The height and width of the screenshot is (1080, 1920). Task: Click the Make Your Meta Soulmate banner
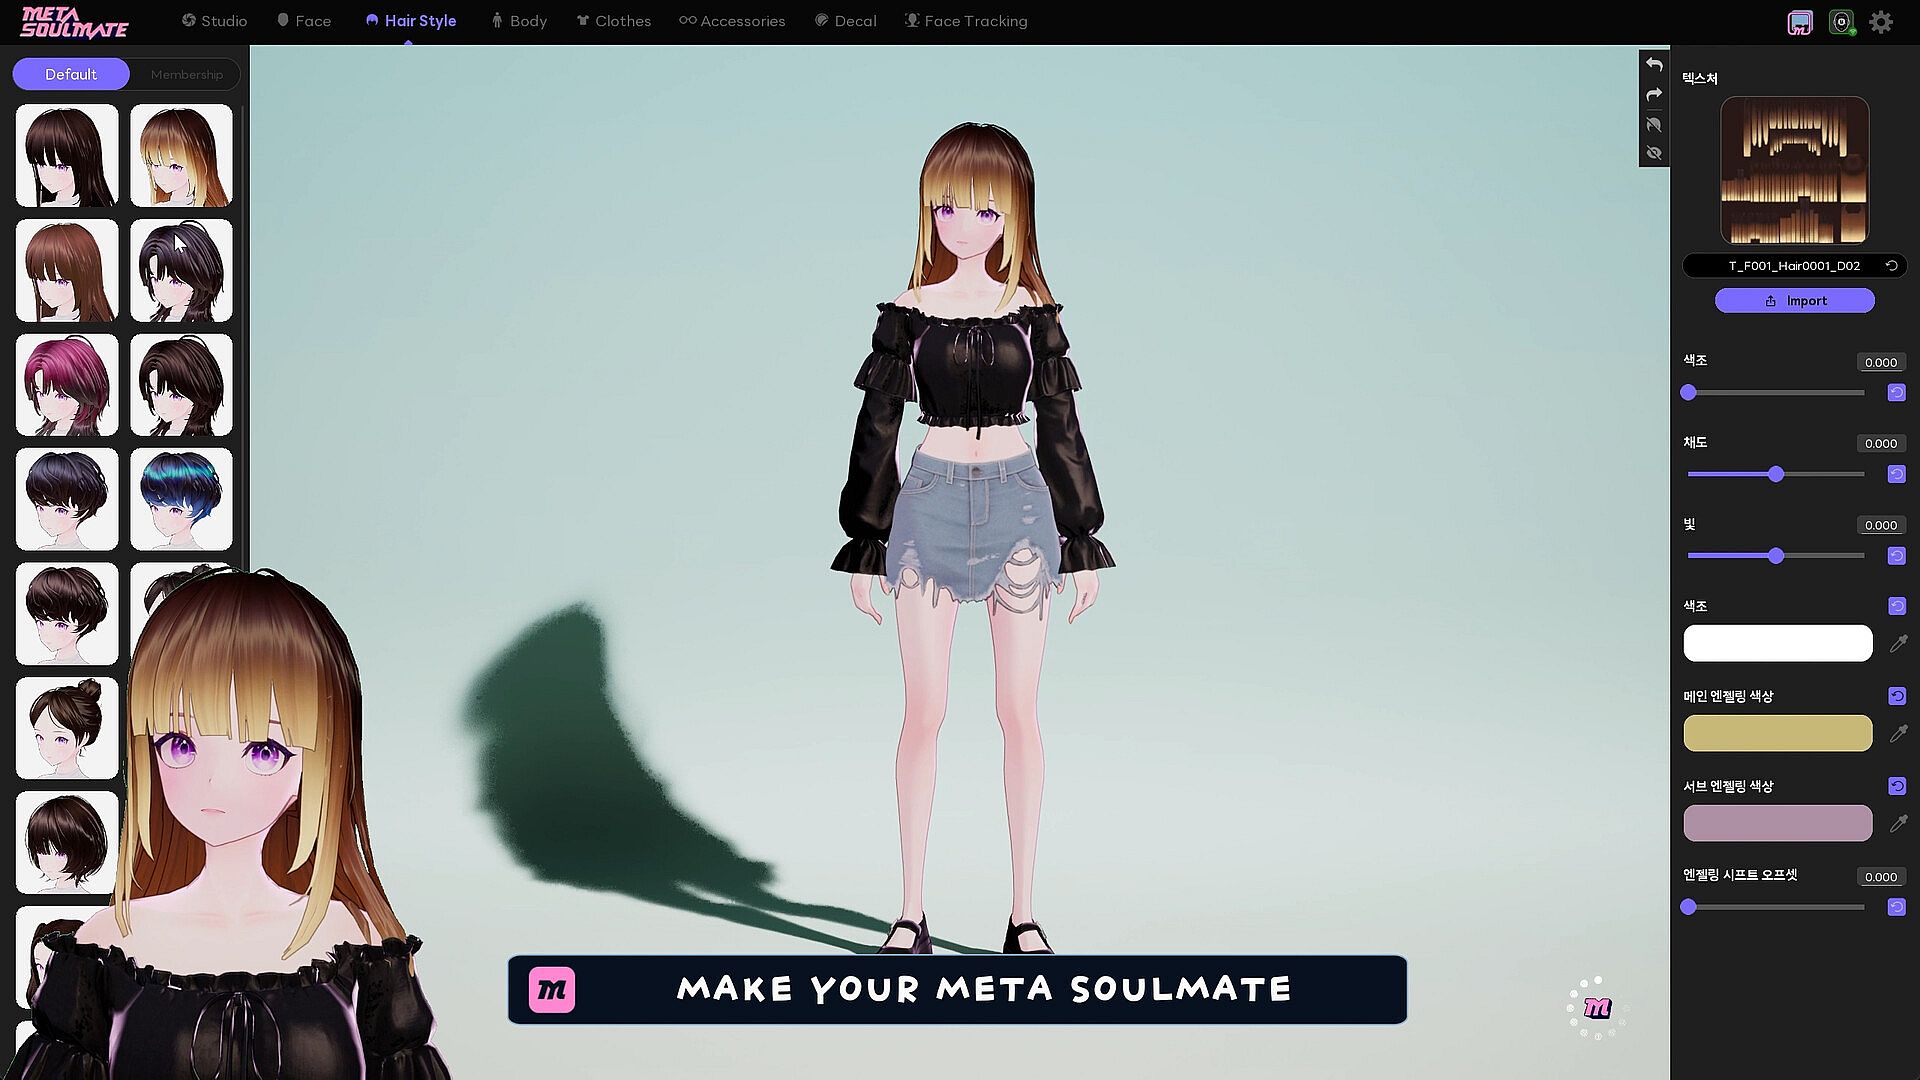click(957, 989)
